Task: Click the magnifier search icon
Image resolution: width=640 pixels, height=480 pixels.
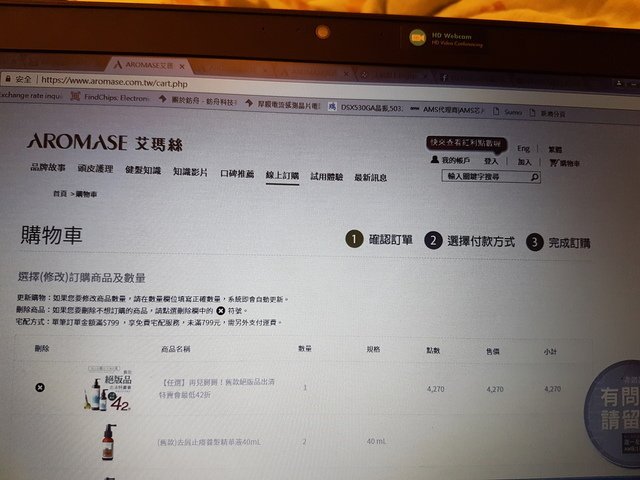Action: (535, 177)
